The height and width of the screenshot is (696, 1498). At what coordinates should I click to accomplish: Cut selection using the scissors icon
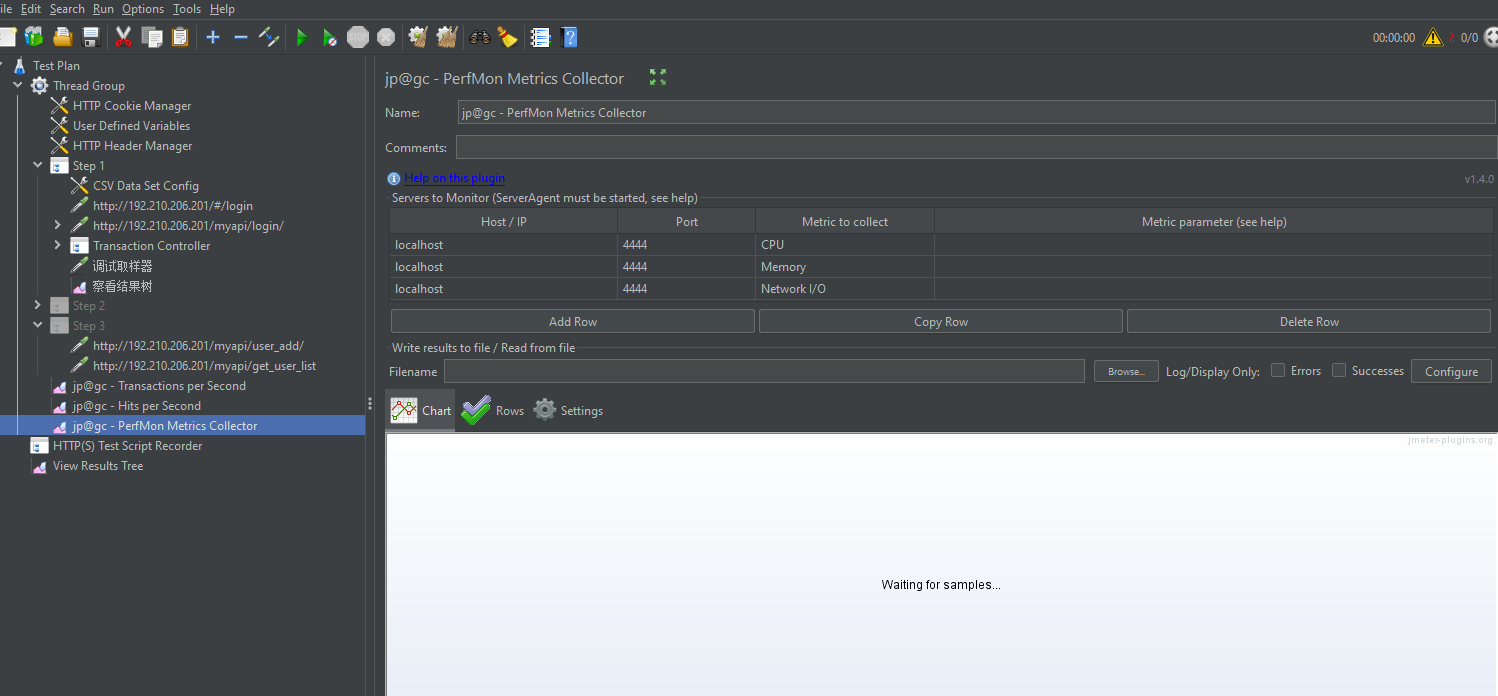124,37
